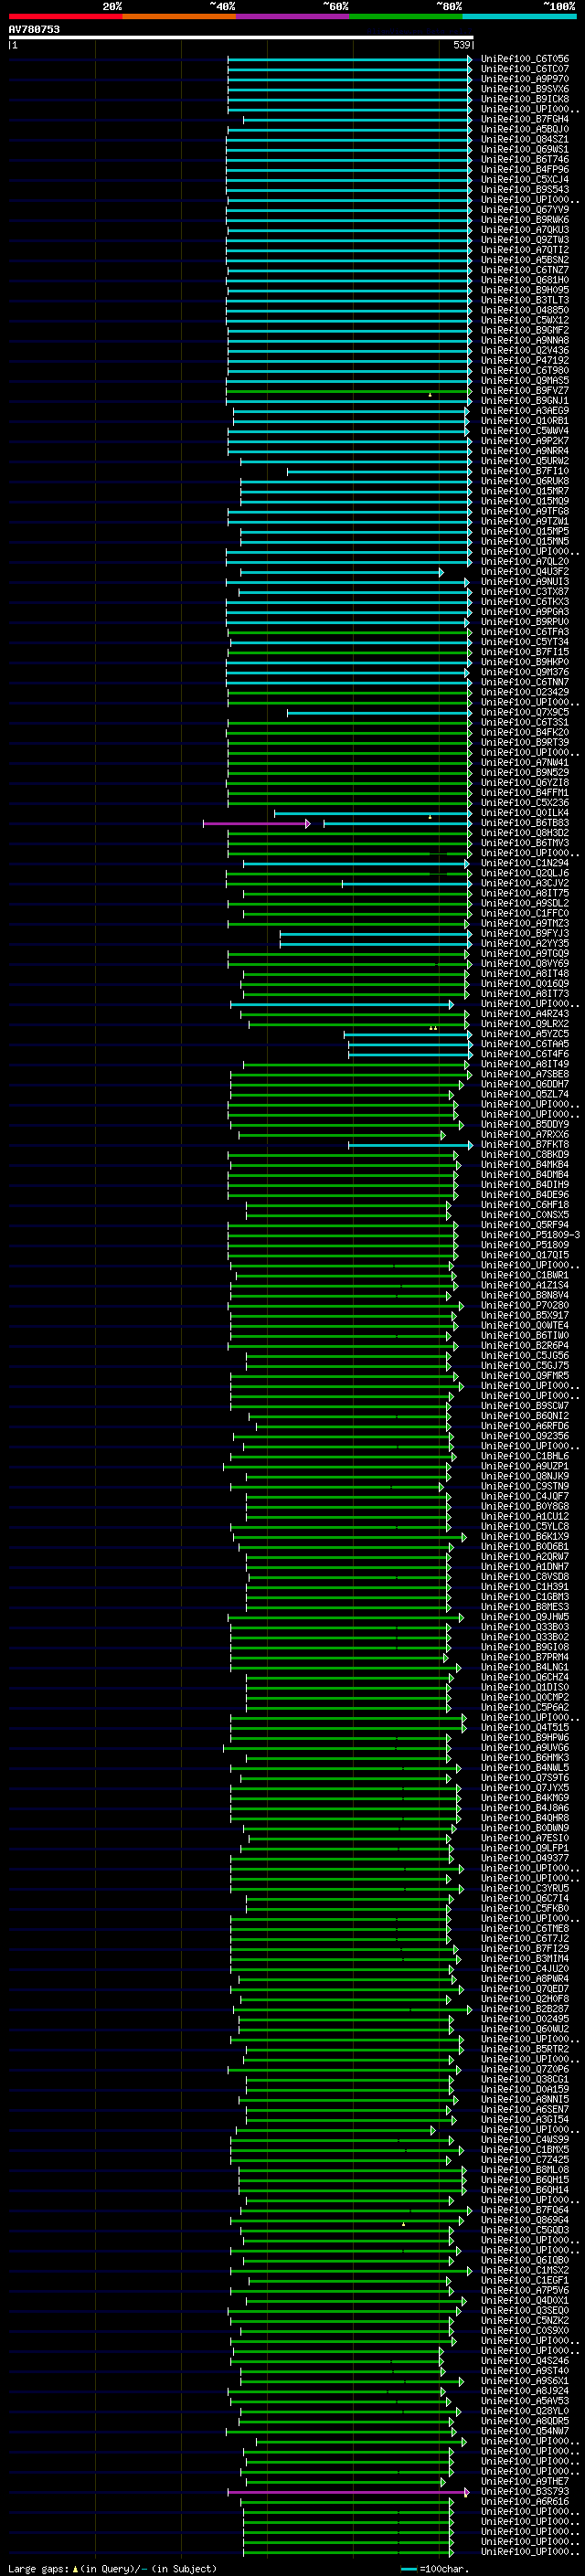Image resolution: width=585 pixels, height=2576 pixels.
Task: Click the UniRef100_Q681H0 label
Action: [524, 280]
